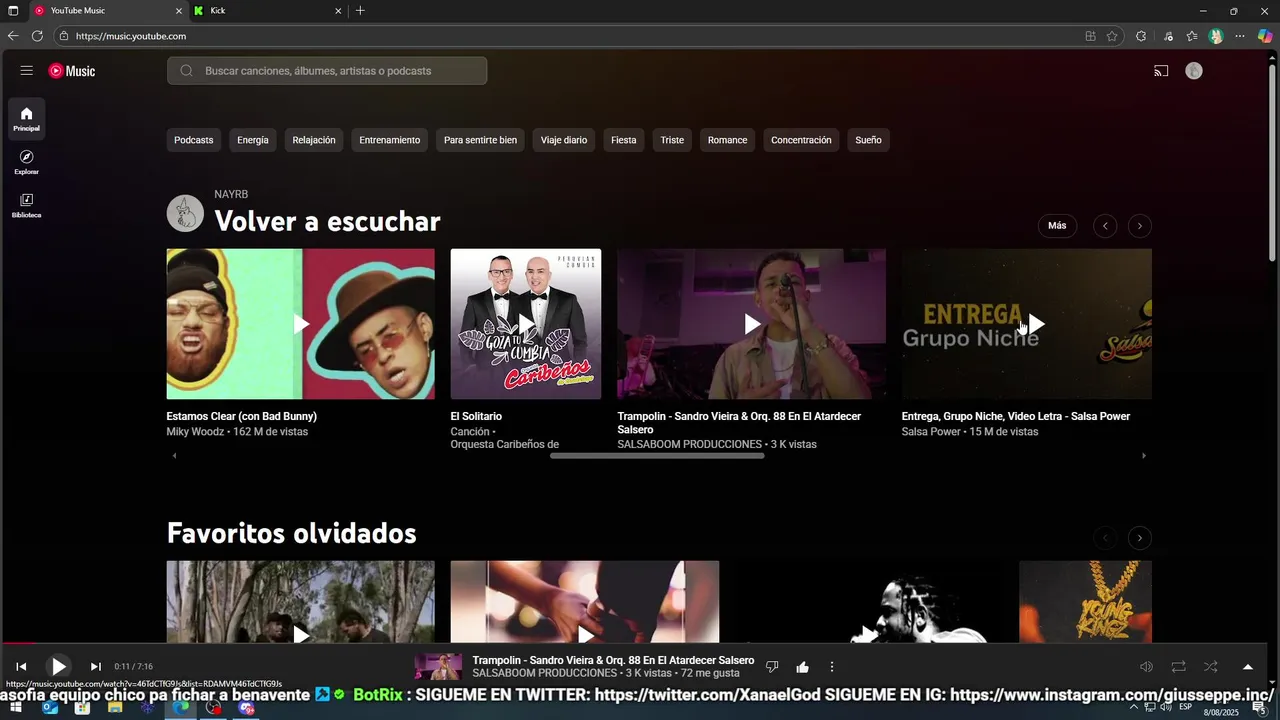This screenshot has width=1280, height=720.
Task: Open browser extensions puzzle icon
Action: [x=1141, y=36]
